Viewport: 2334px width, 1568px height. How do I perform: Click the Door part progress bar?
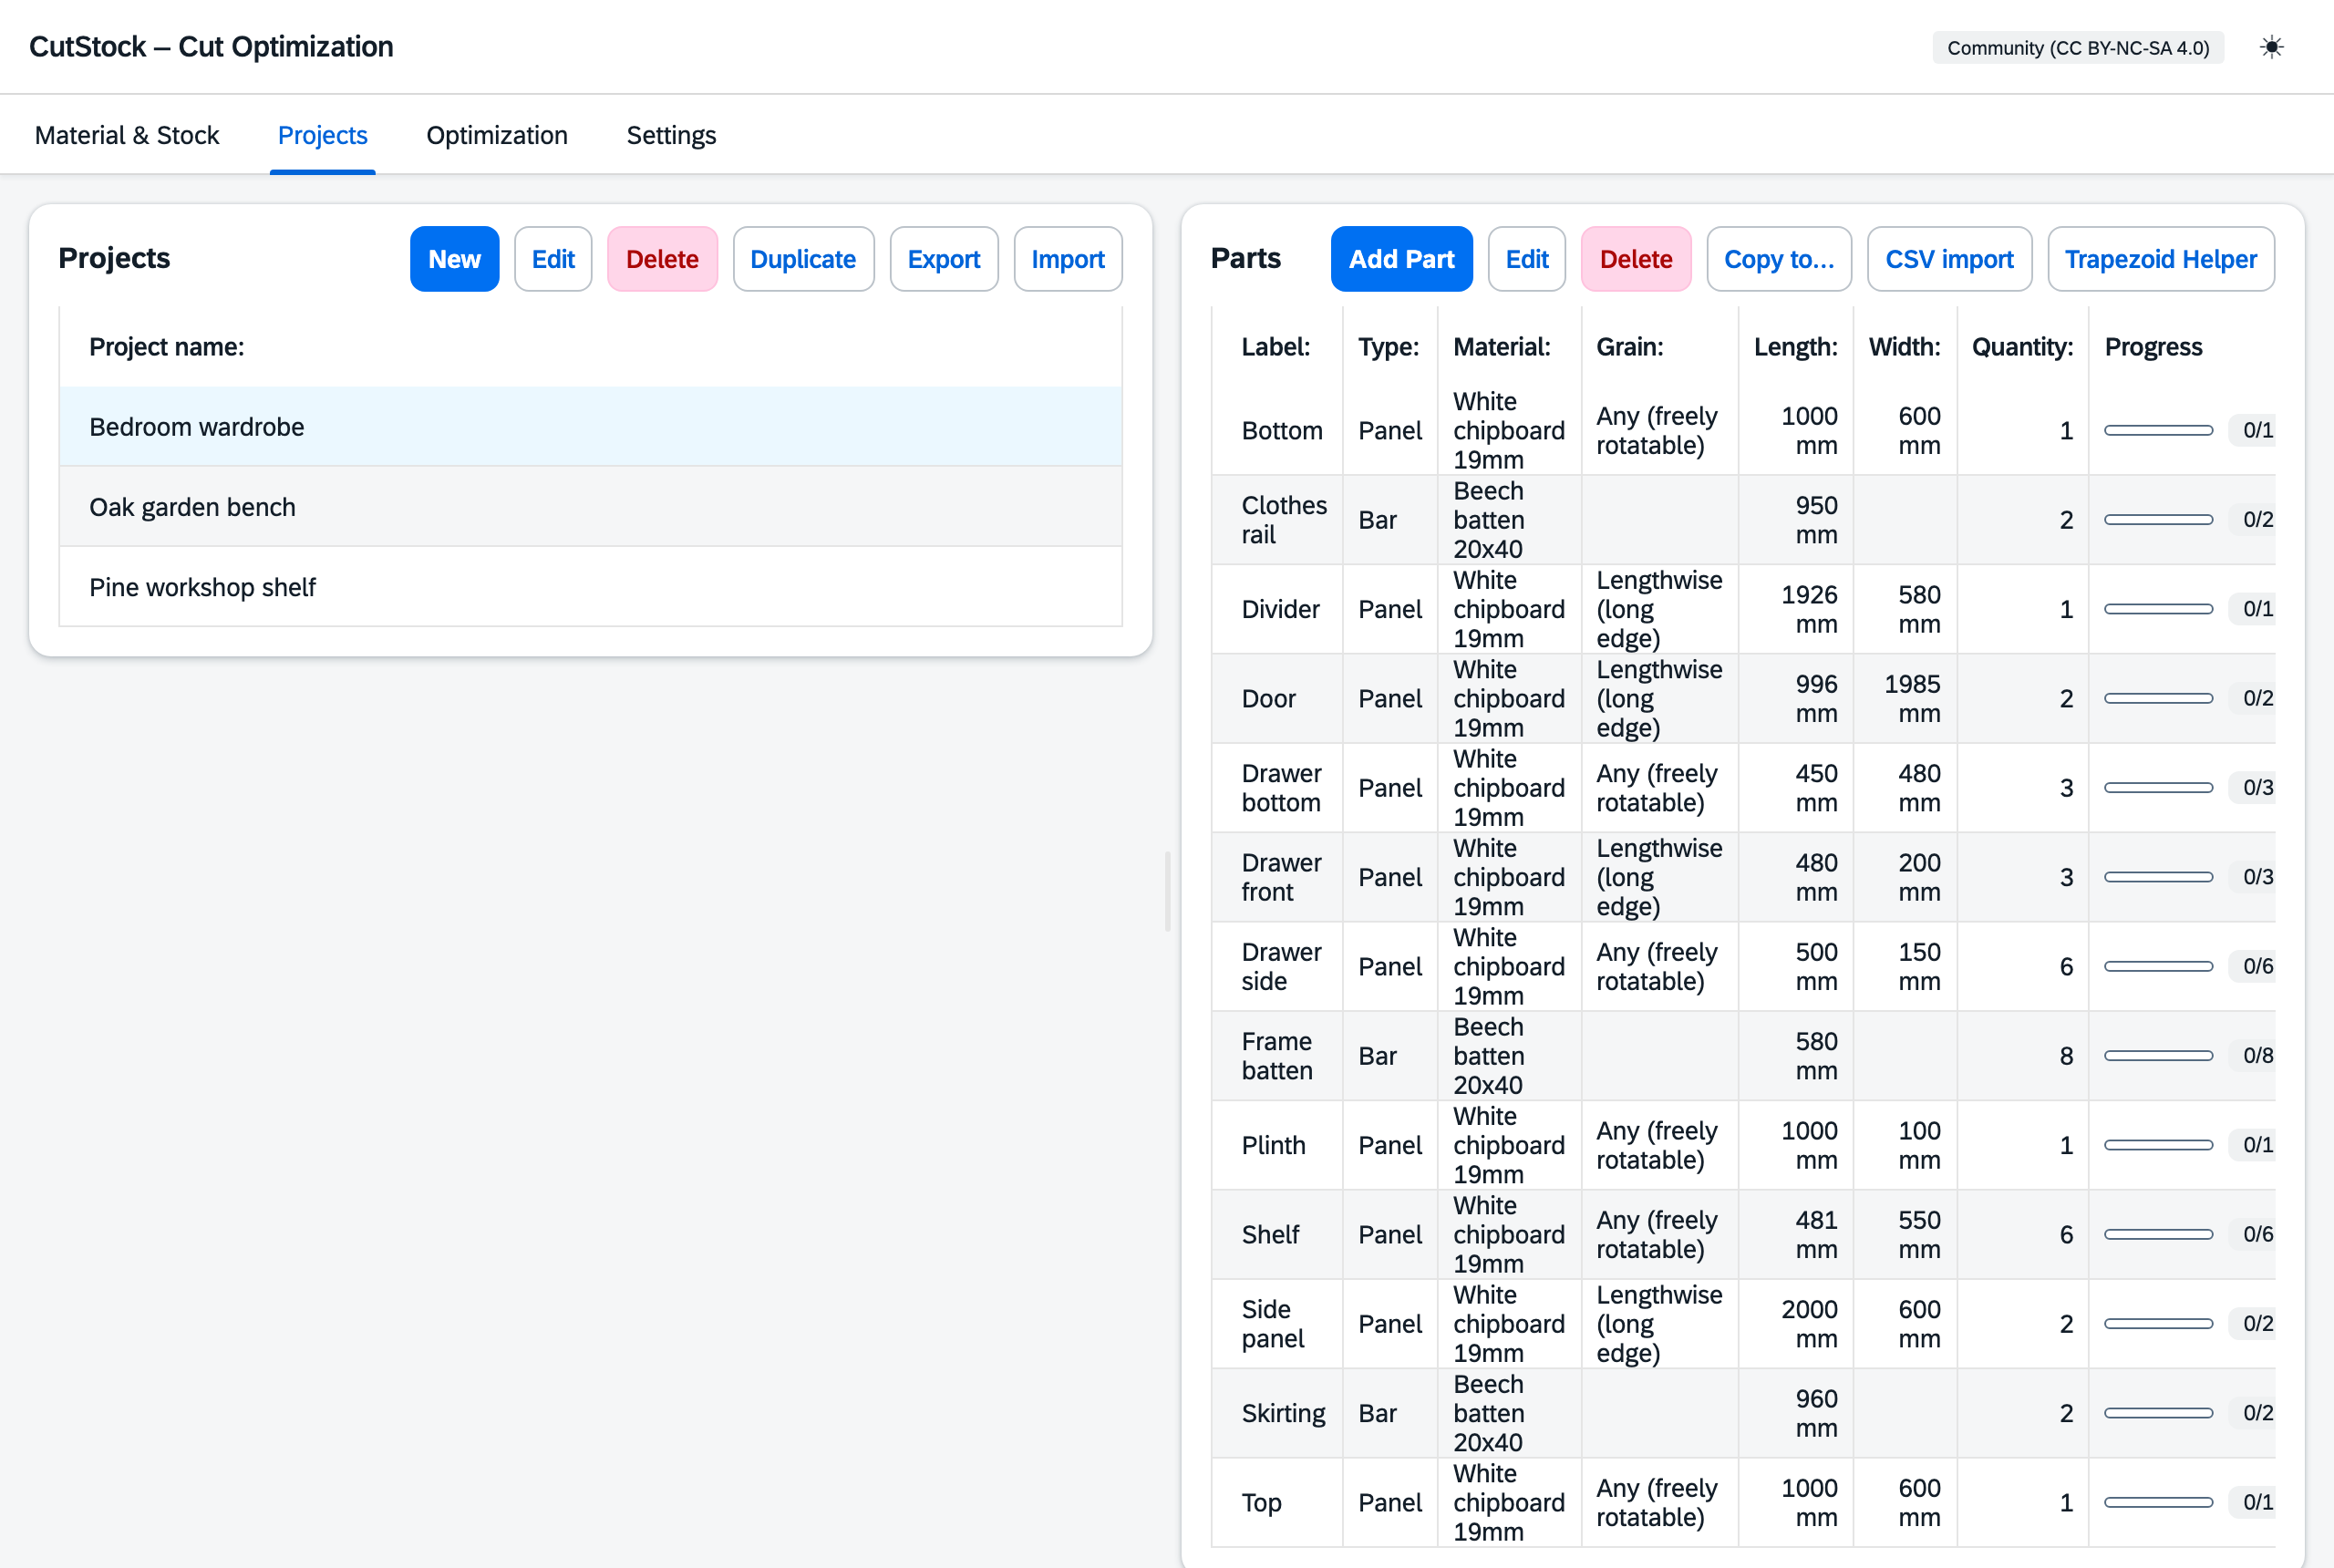coord(2158,698)
